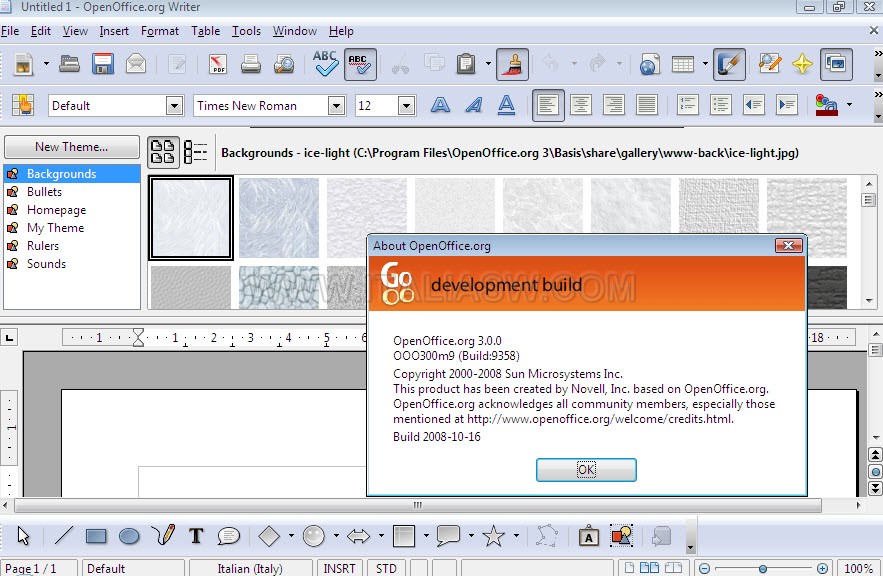The height and width of the screenshot is (576, 883).
Task: Turn on bulleted list
Action: (721, 105)
